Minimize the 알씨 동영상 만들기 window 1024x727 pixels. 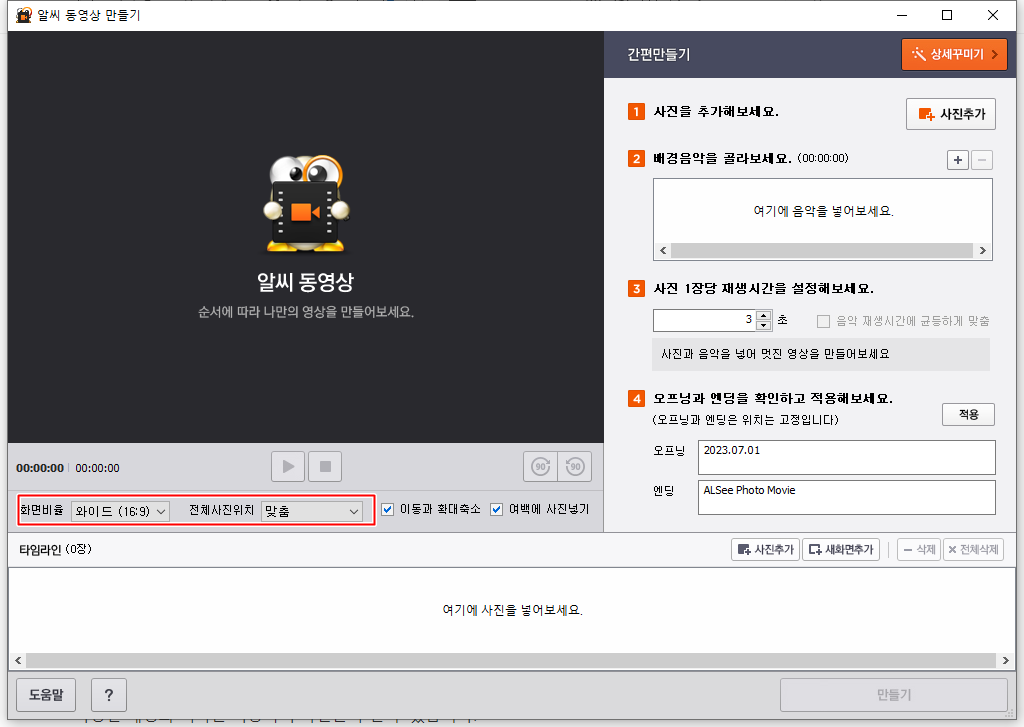[x=902, y=15]
